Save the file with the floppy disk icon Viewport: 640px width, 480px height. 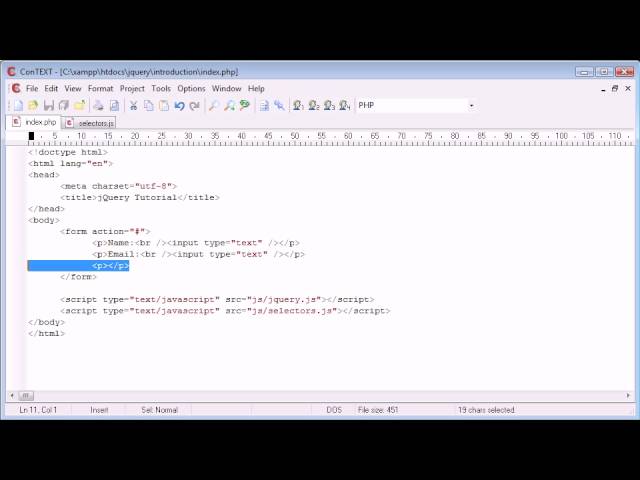[49, 106]
